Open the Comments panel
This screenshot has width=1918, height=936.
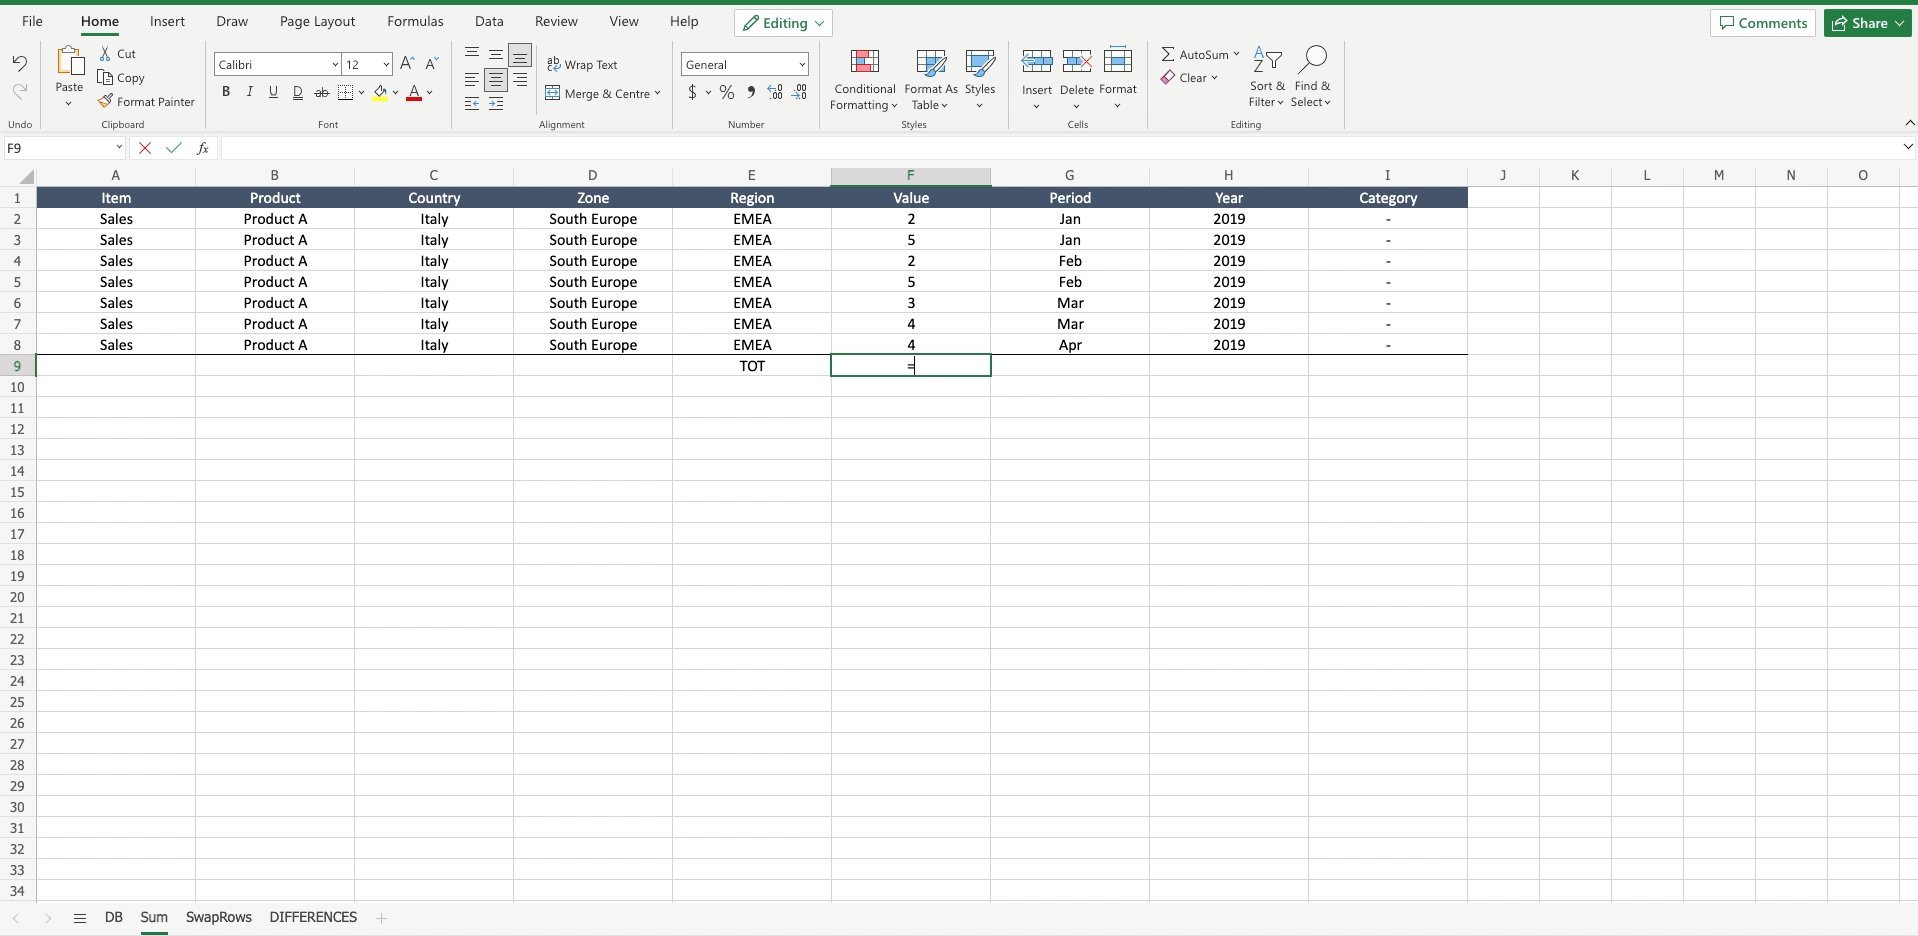tap(1762, 22)
